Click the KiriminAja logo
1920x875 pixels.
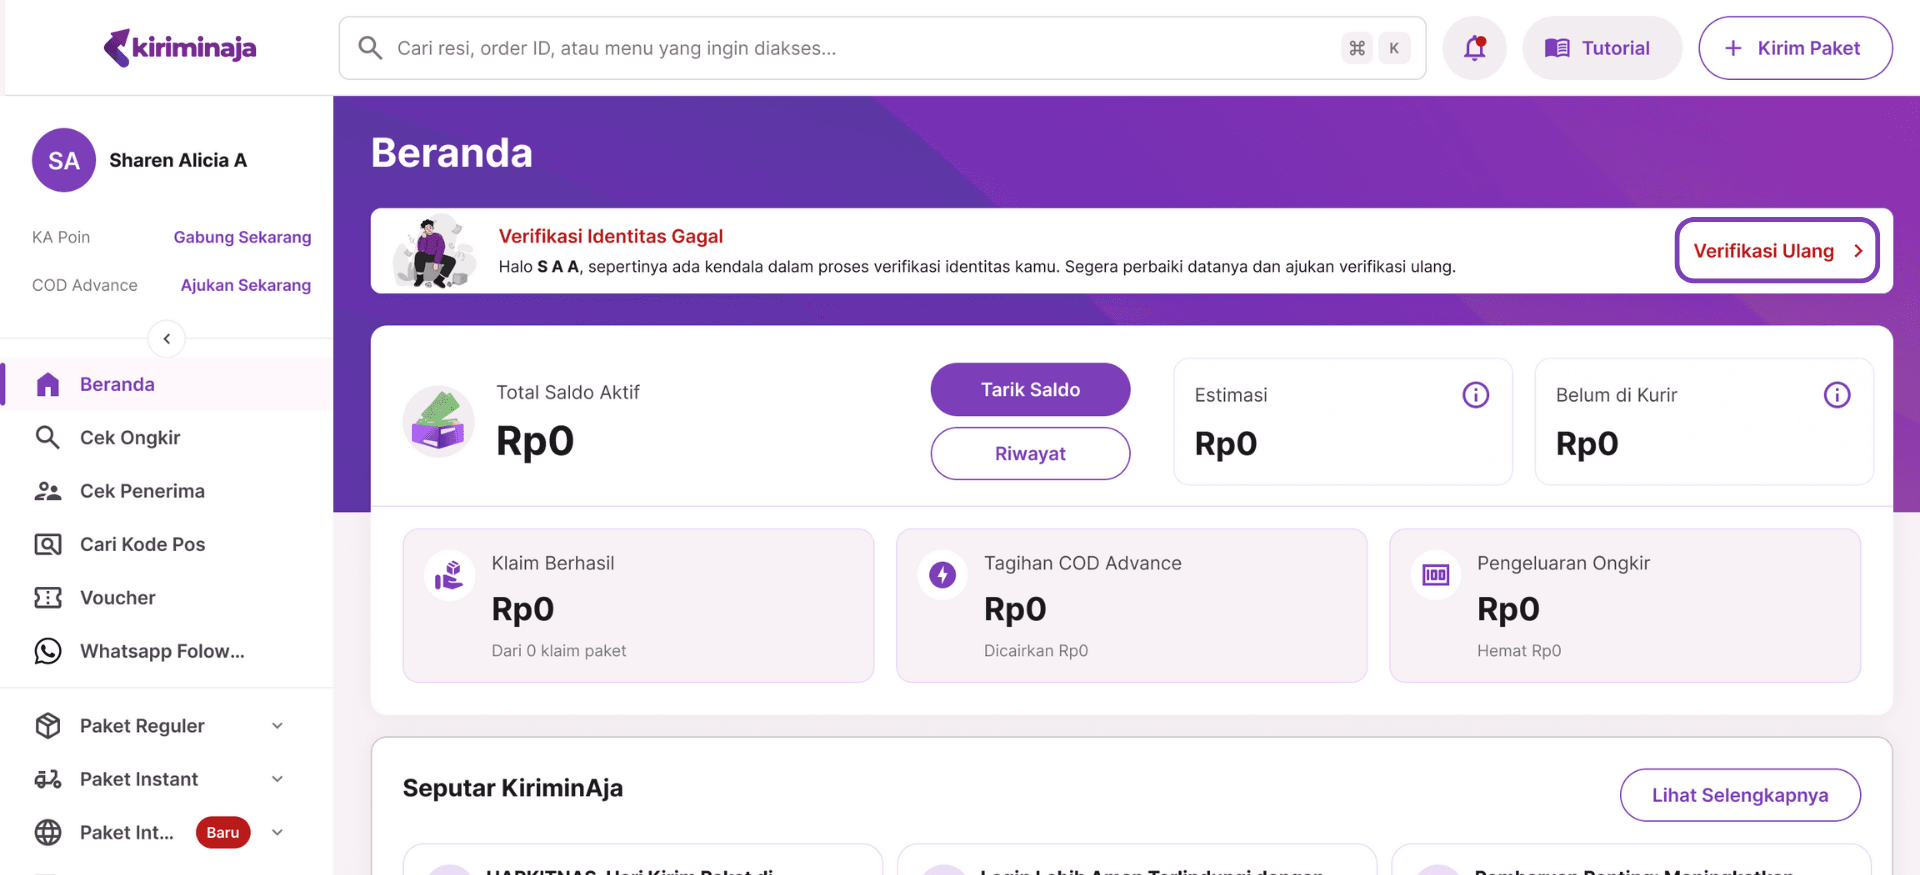pos(179,47)
